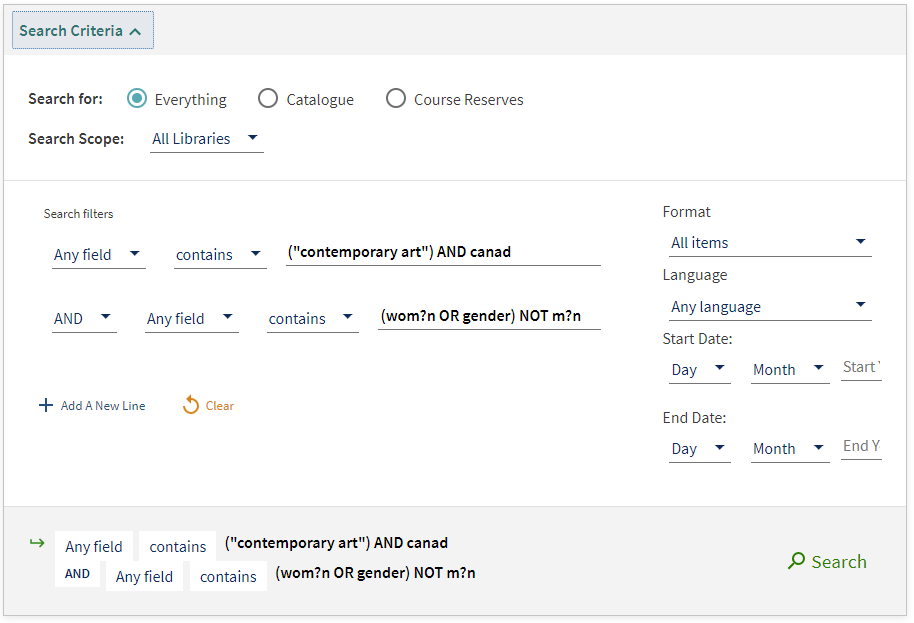Open the All Libraries search scope dropdown
This screenshot has height=623, width=914.
[x=206, y=139]
